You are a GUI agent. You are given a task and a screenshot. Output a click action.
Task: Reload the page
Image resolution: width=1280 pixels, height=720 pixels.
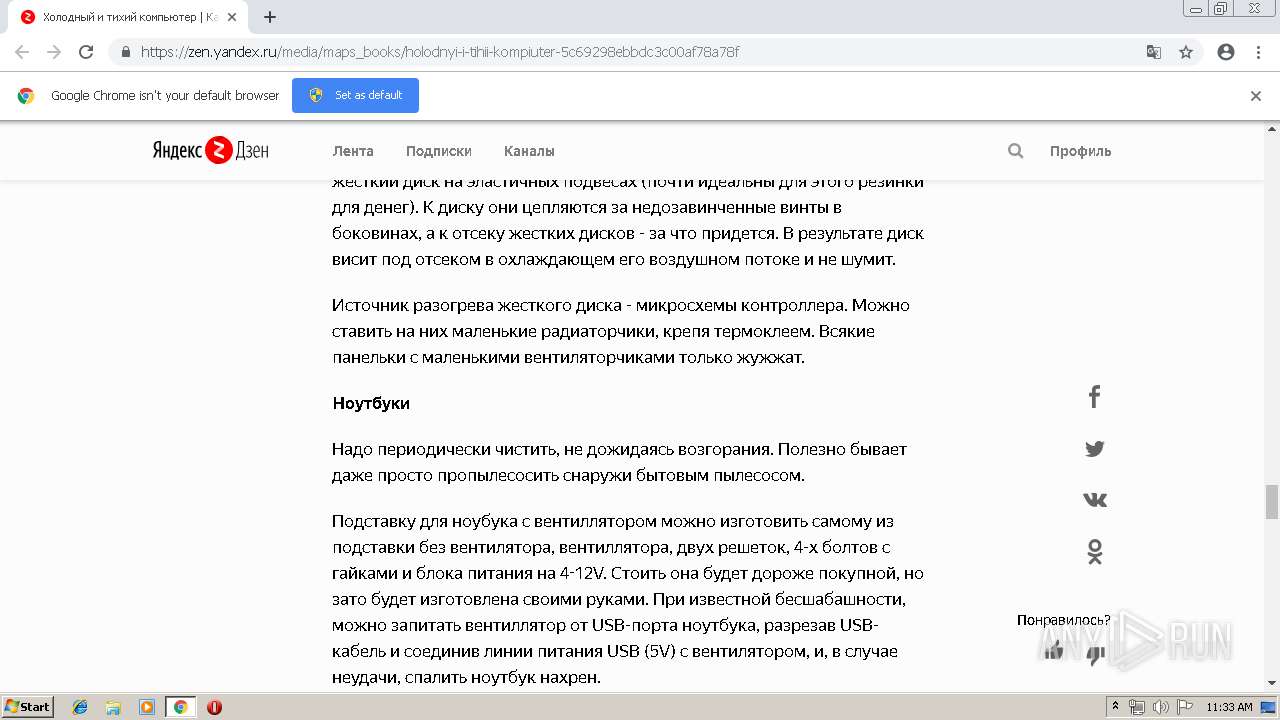86,52
